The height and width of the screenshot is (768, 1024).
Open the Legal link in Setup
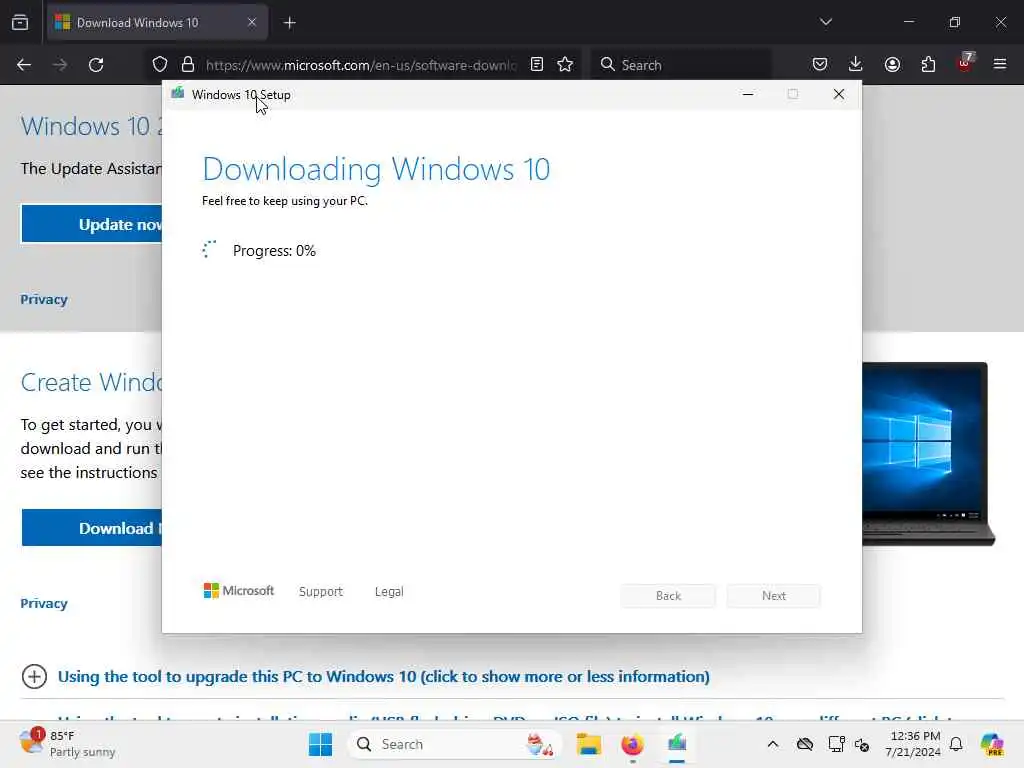389,591
